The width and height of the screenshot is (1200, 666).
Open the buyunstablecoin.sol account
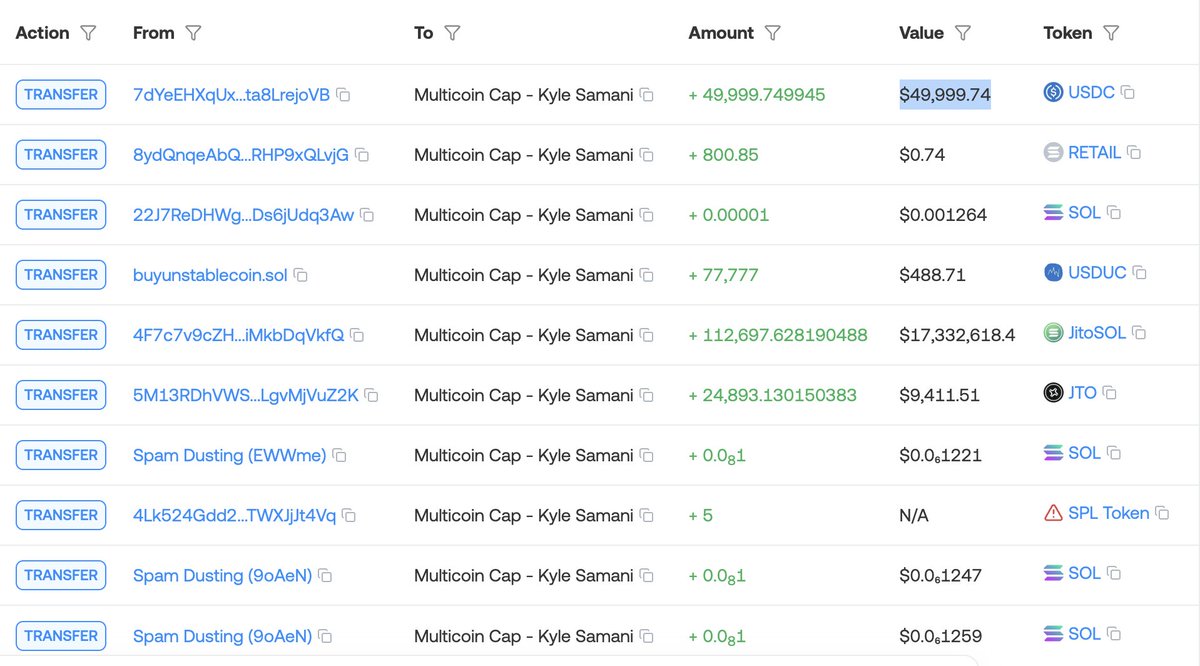[x=210, y=275]
